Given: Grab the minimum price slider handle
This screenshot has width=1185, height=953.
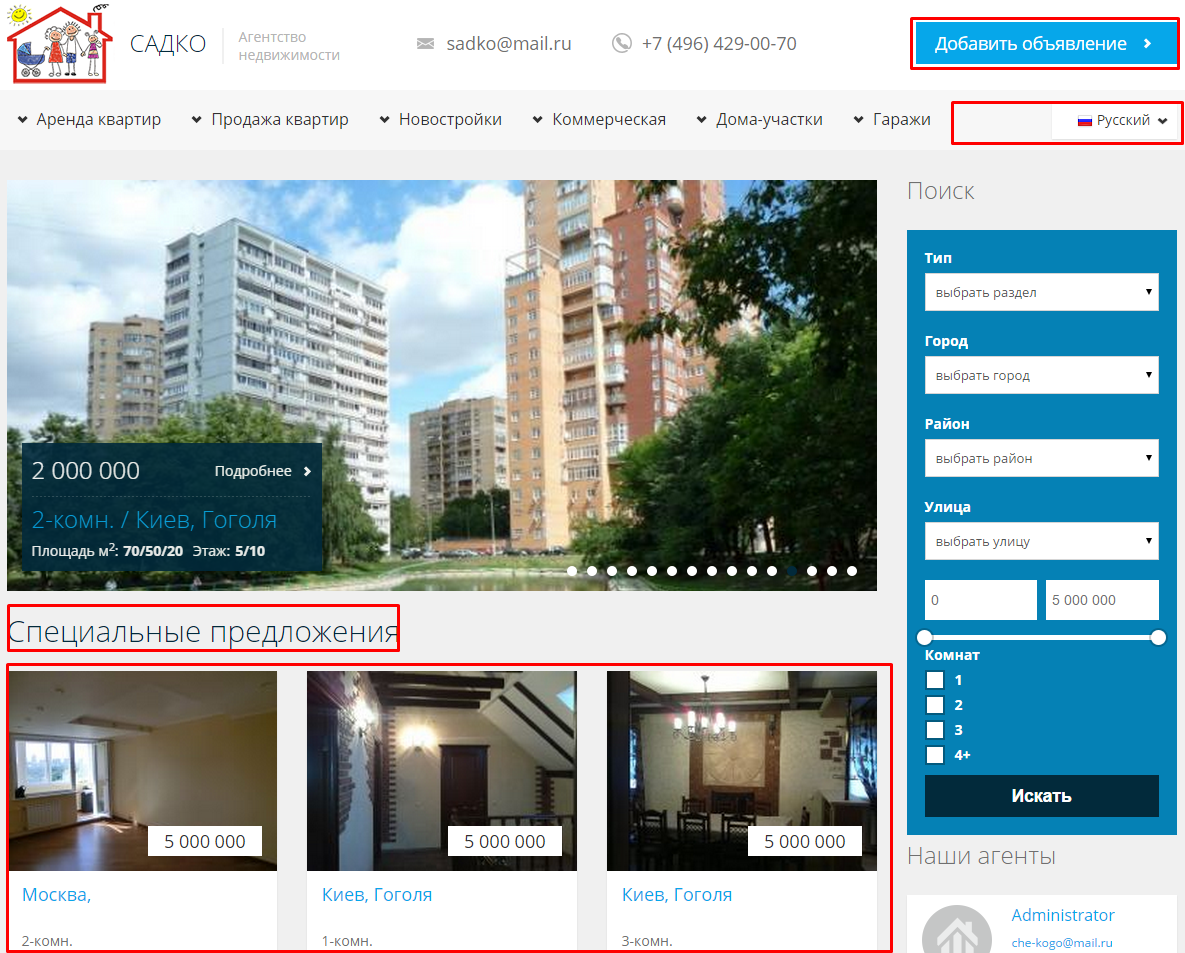Looking at the screenshot, I should 924,638.
